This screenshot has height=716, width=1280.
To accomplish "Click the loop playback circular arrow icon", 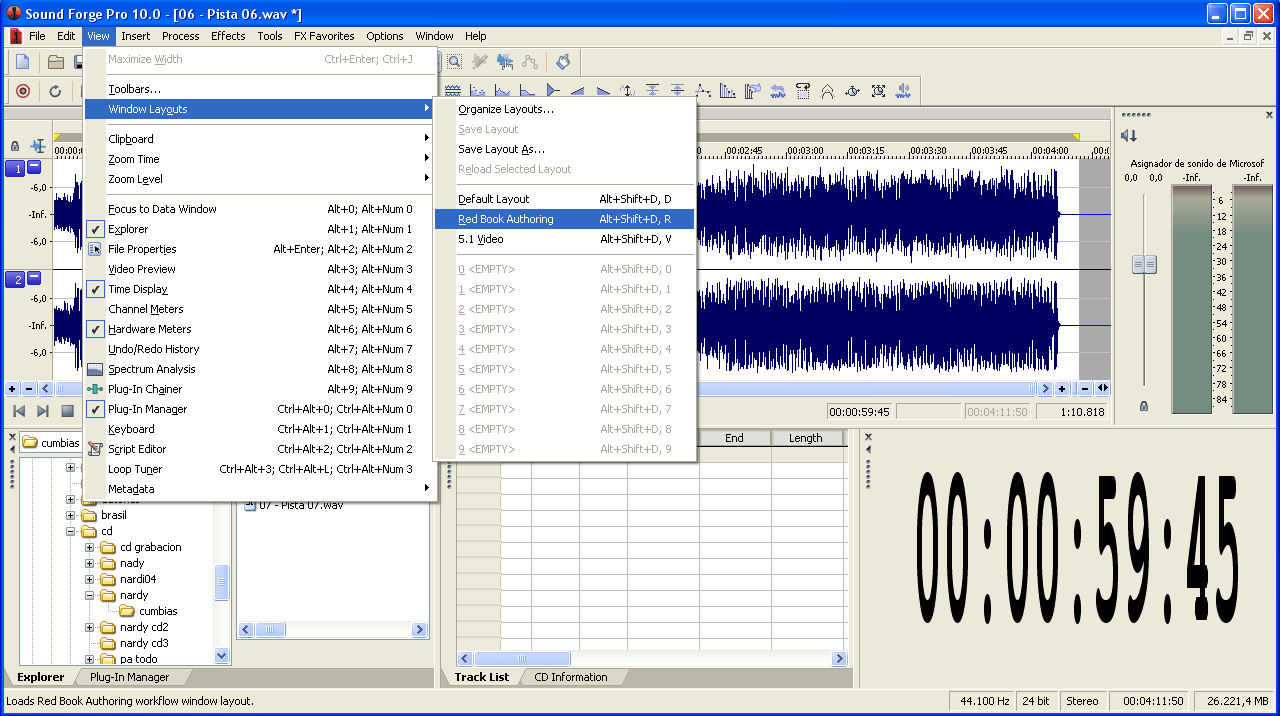I will (55, 91).
